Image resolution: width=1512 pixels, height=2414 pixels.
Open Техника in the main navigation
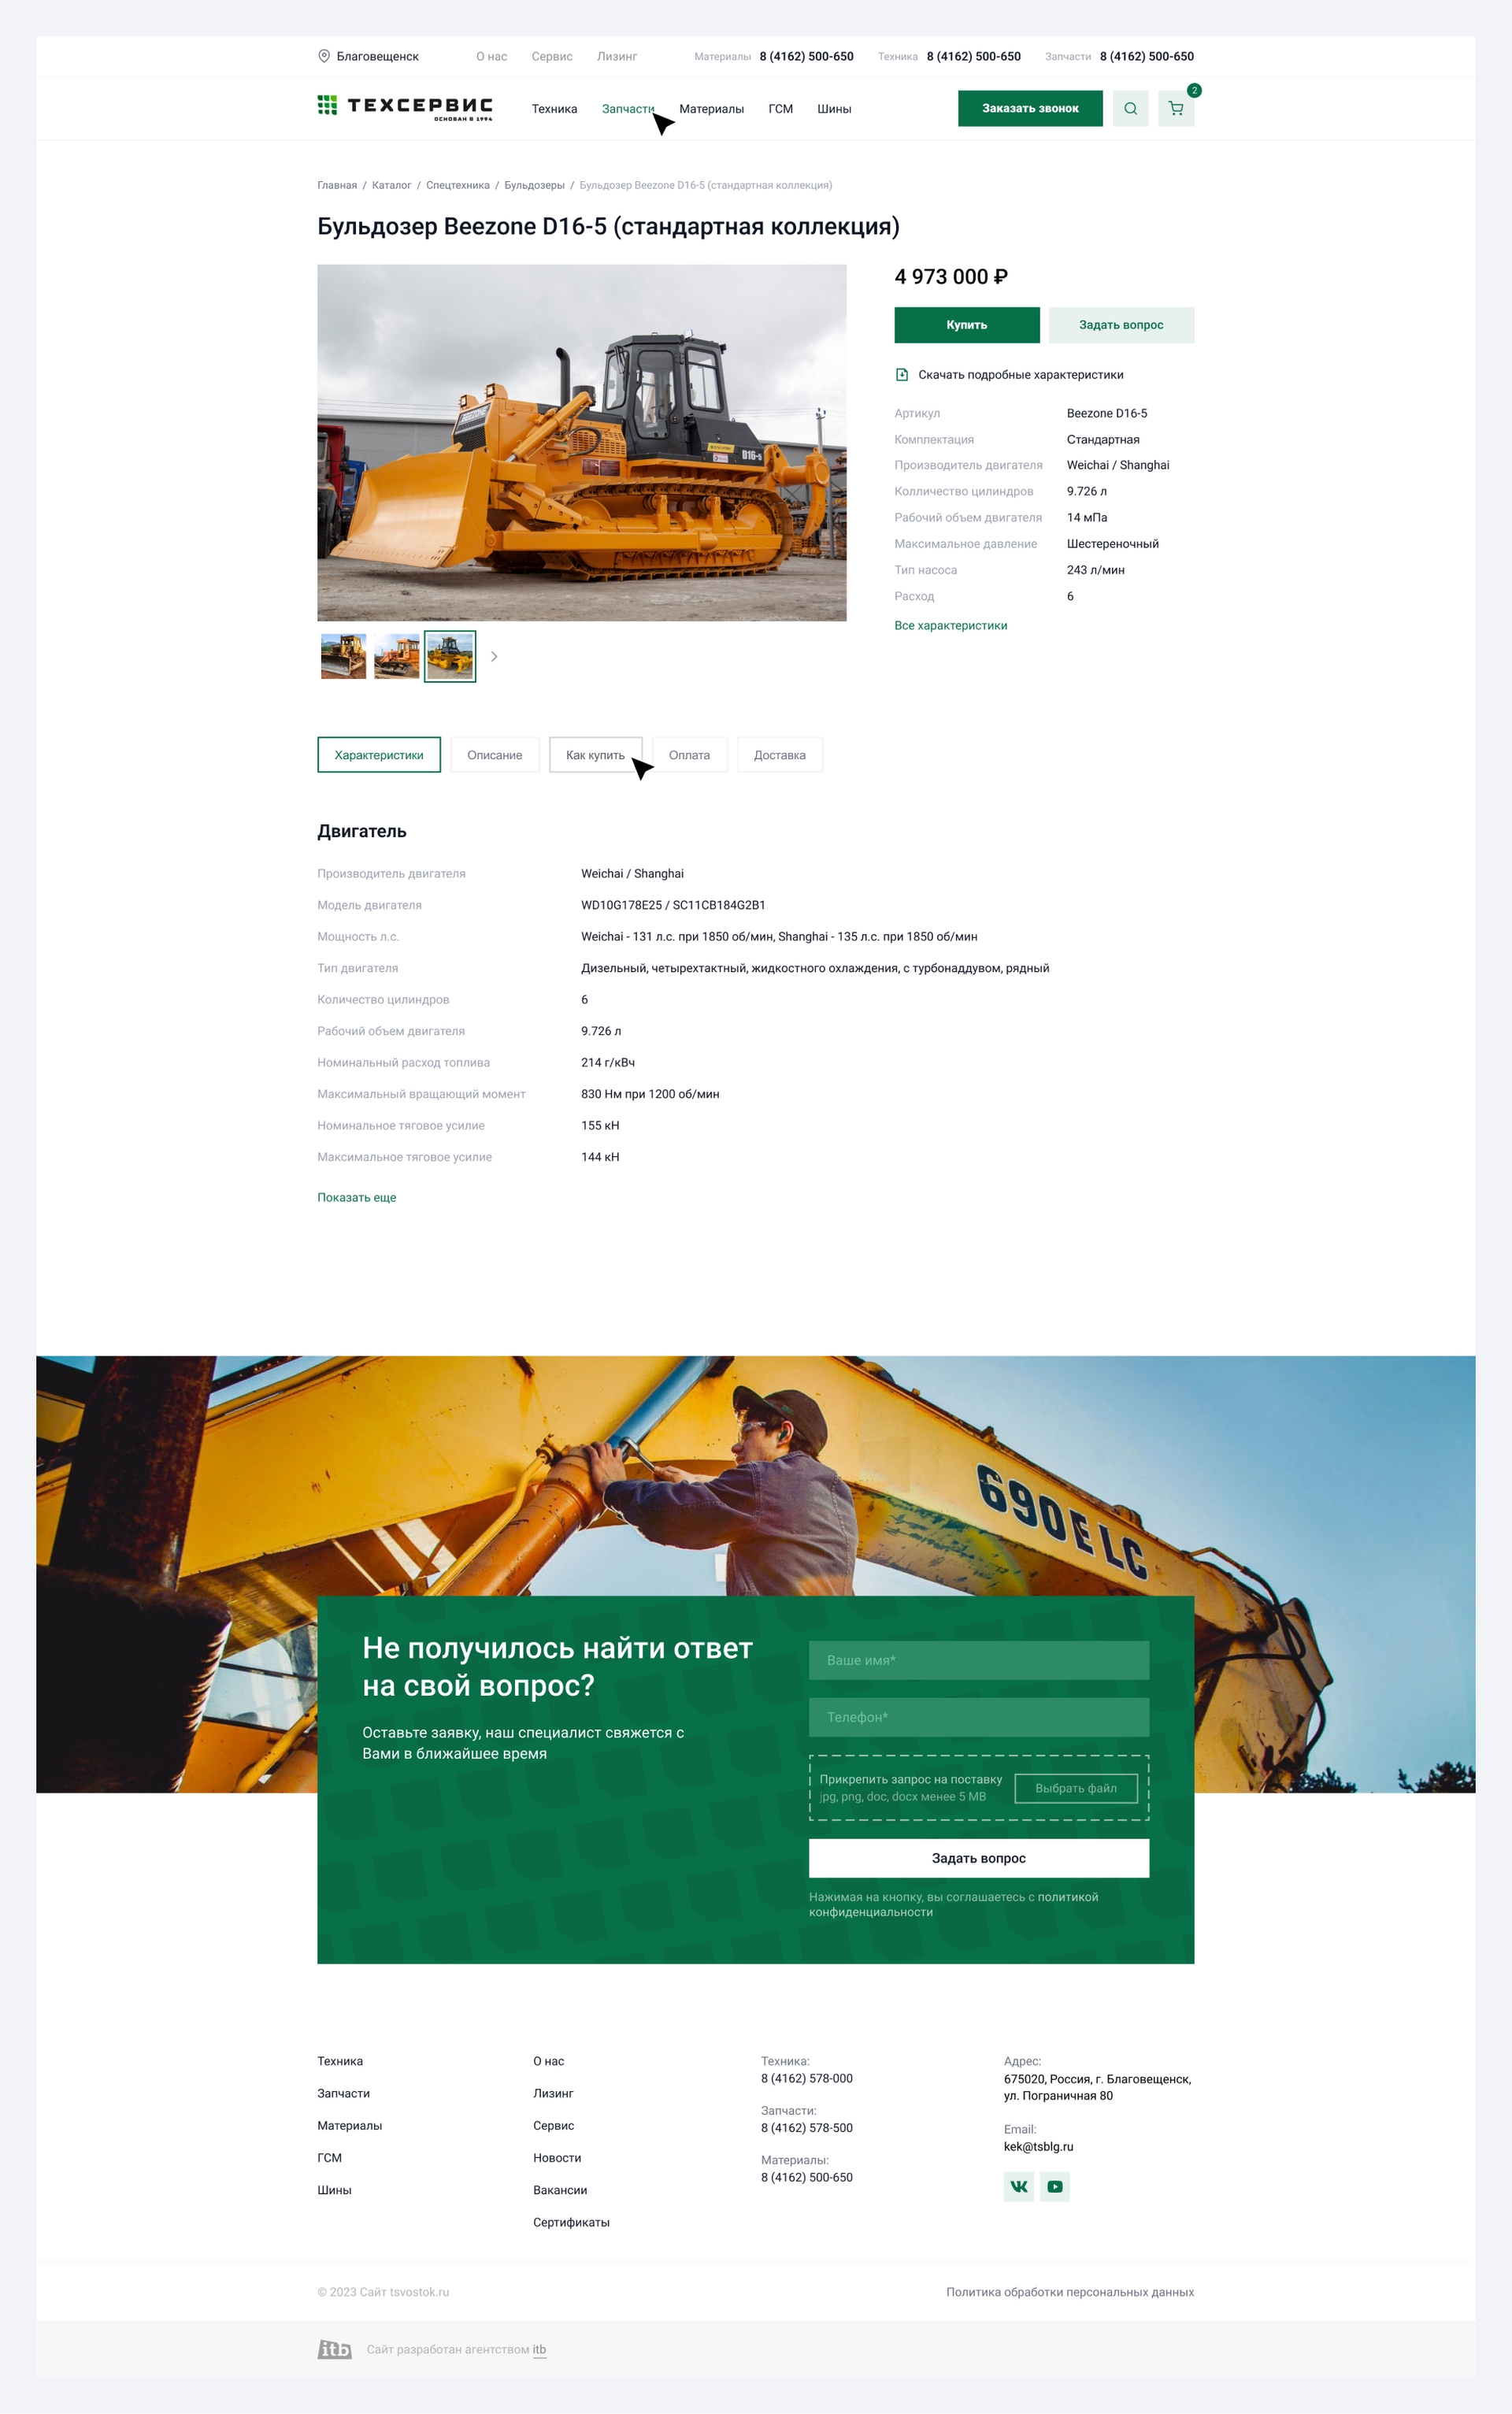(x=554, y=109)
